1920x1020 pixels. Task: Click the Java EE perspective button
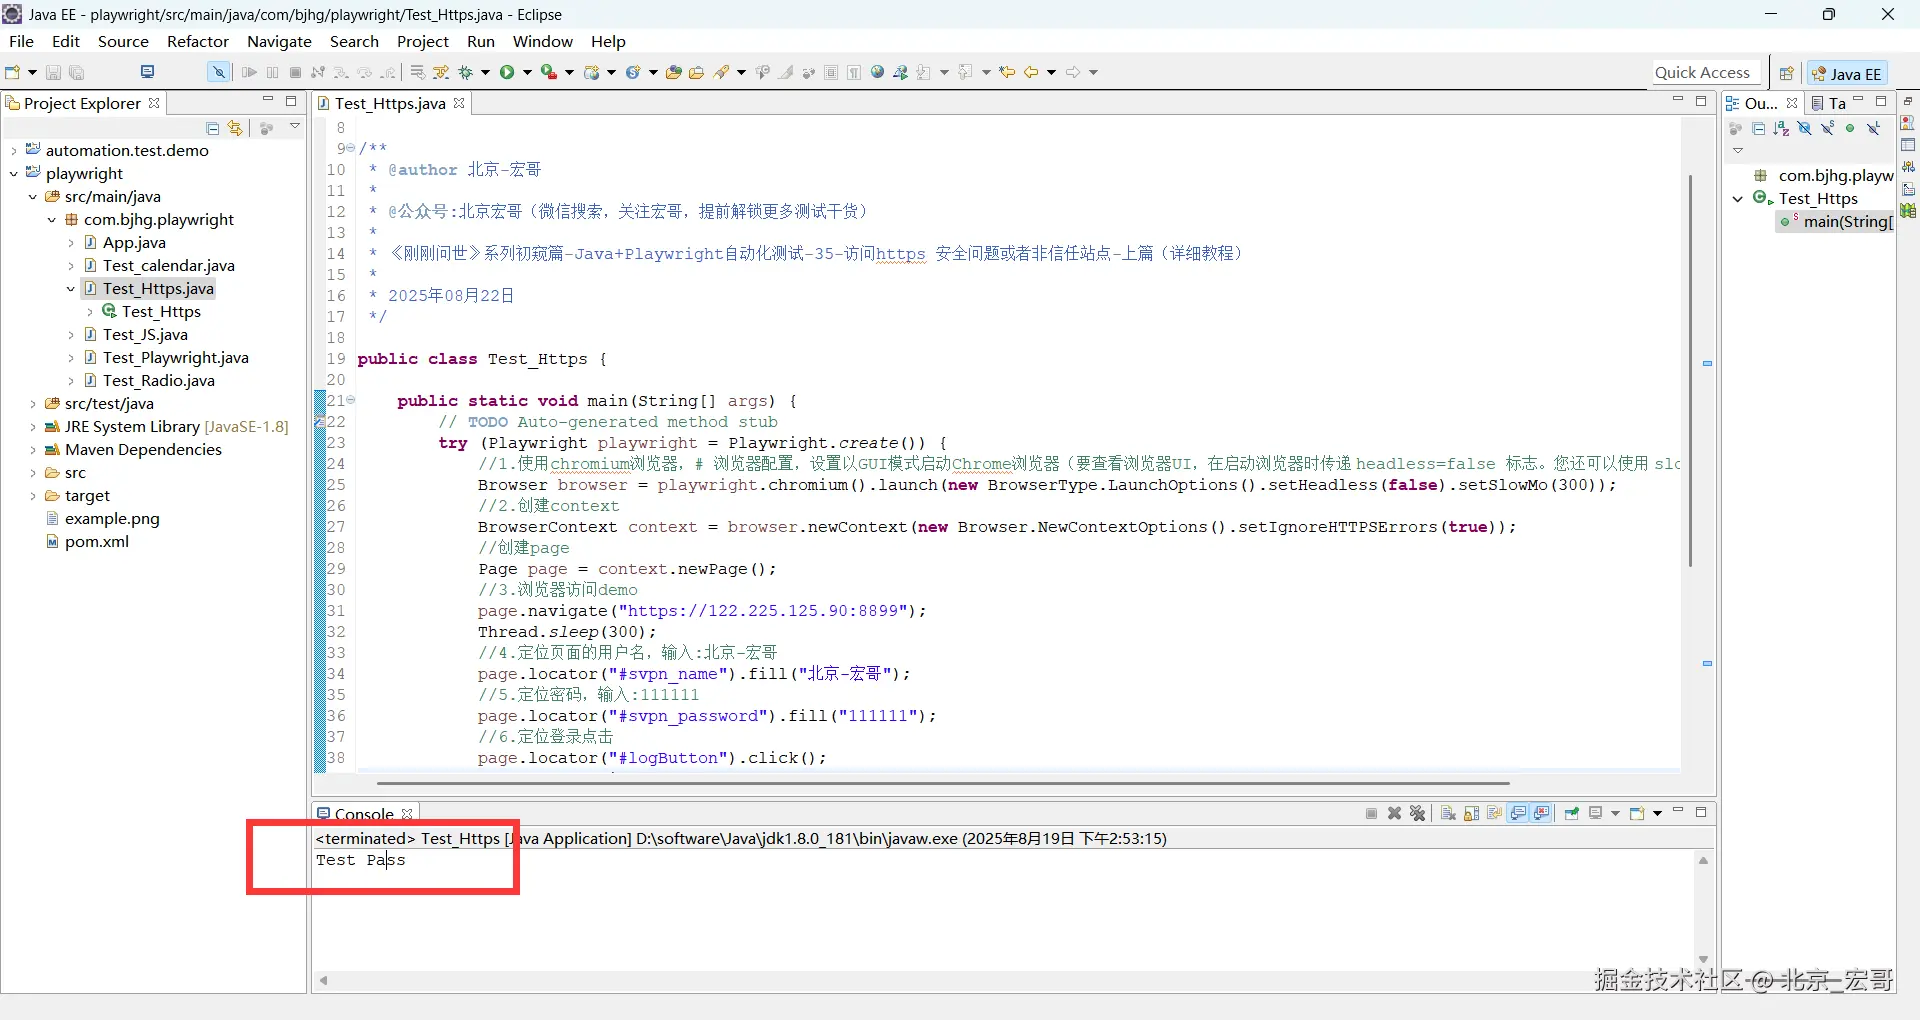[1847, 73]
